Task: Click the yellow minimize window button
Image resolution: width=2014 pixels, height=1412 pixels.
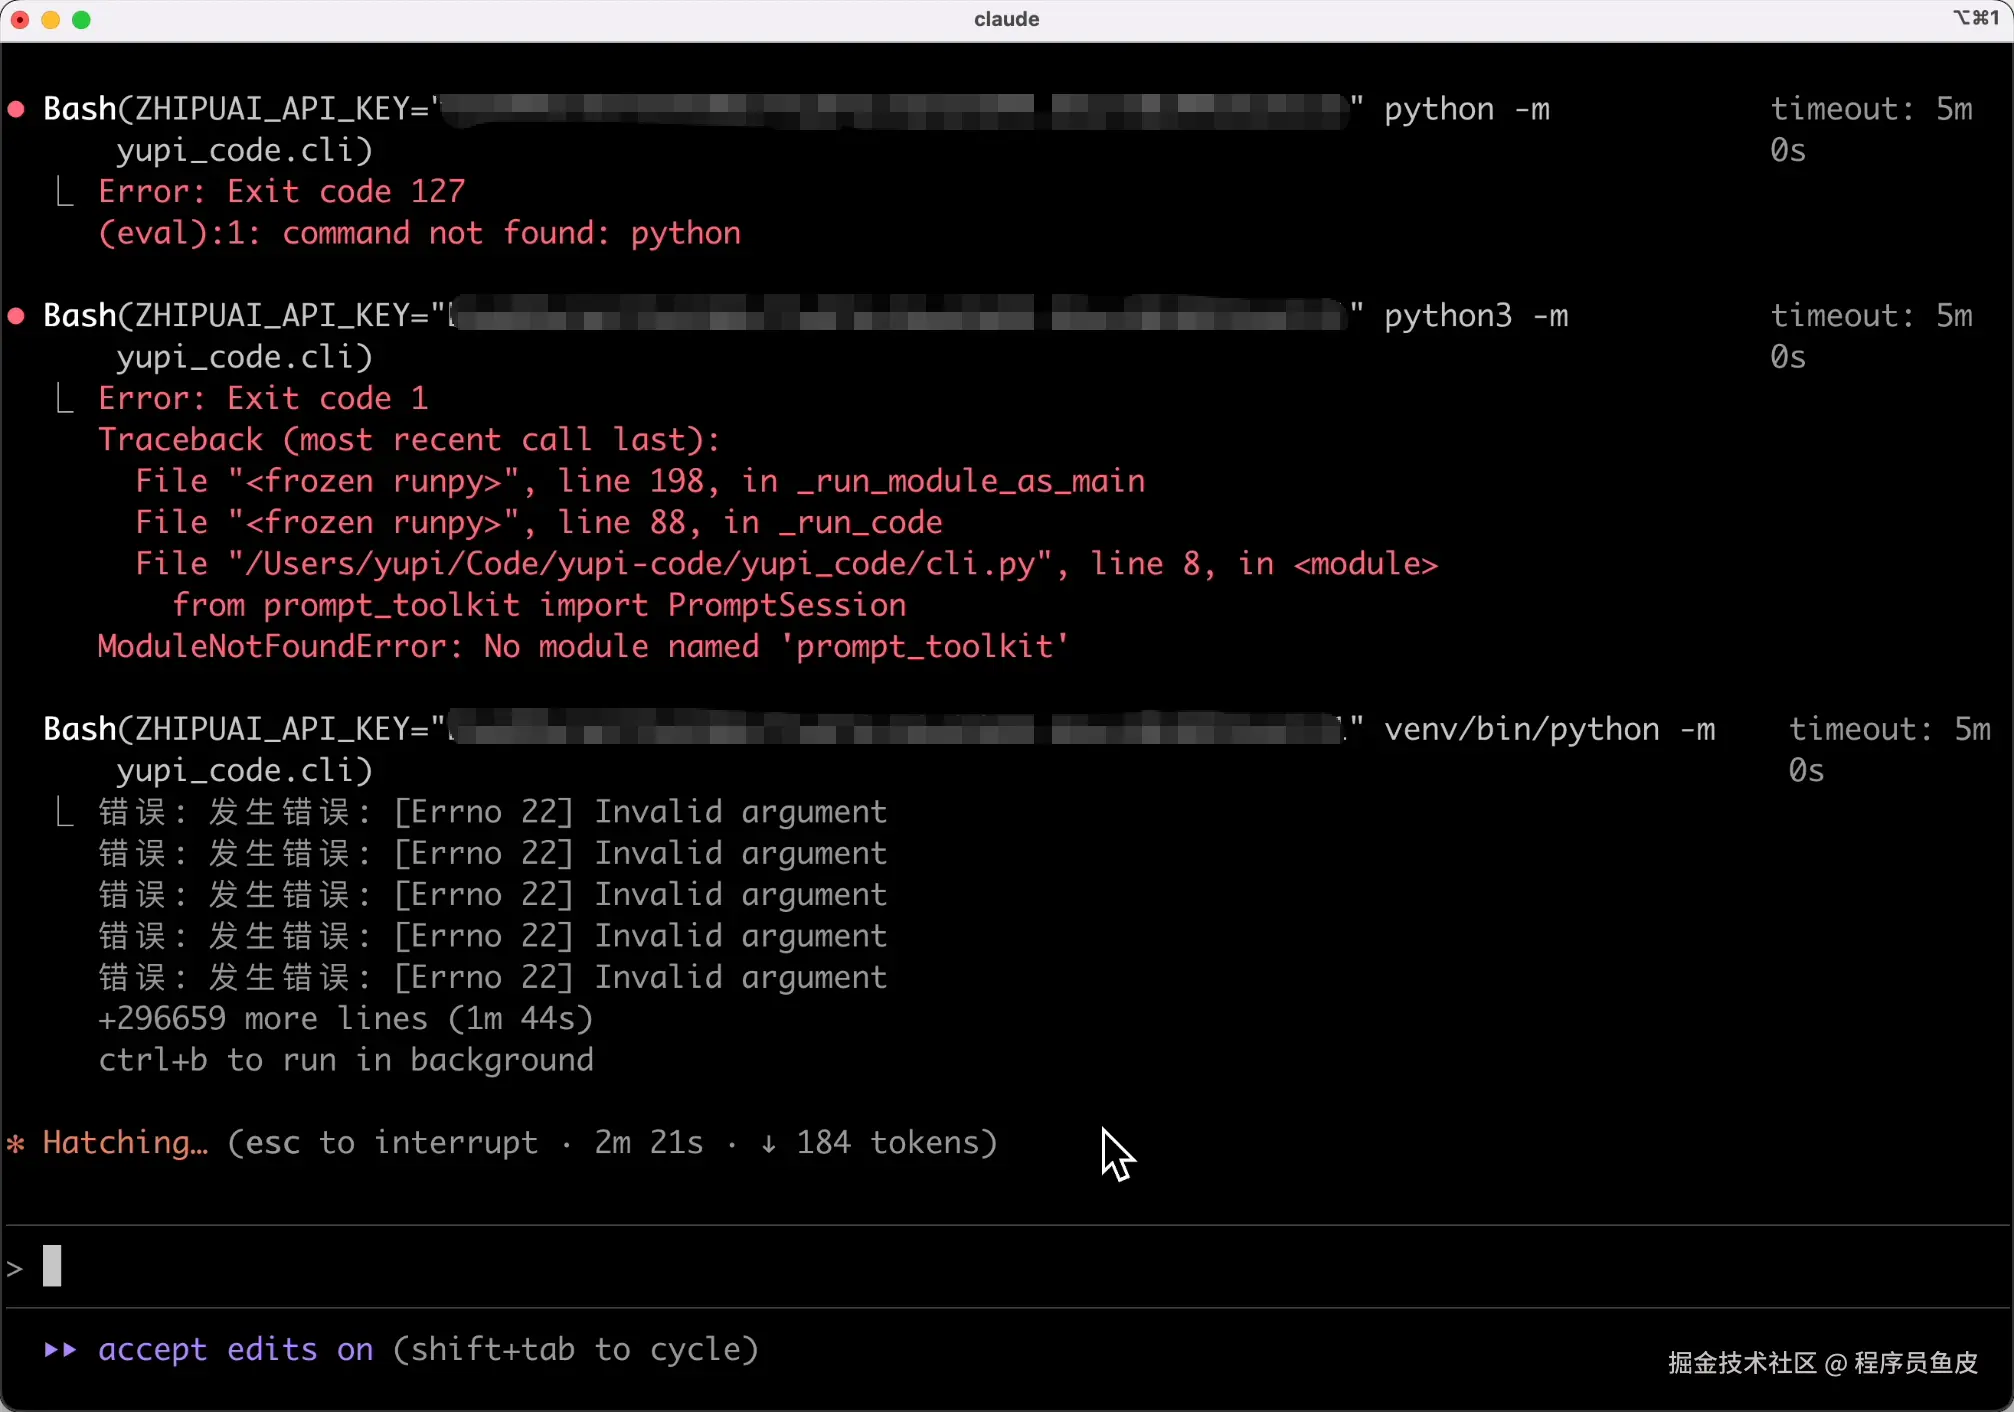Action: [51, 20]
